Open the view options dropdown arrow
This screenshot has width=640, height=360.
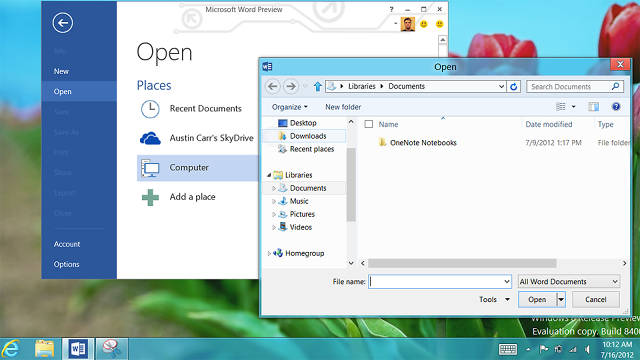573,107
